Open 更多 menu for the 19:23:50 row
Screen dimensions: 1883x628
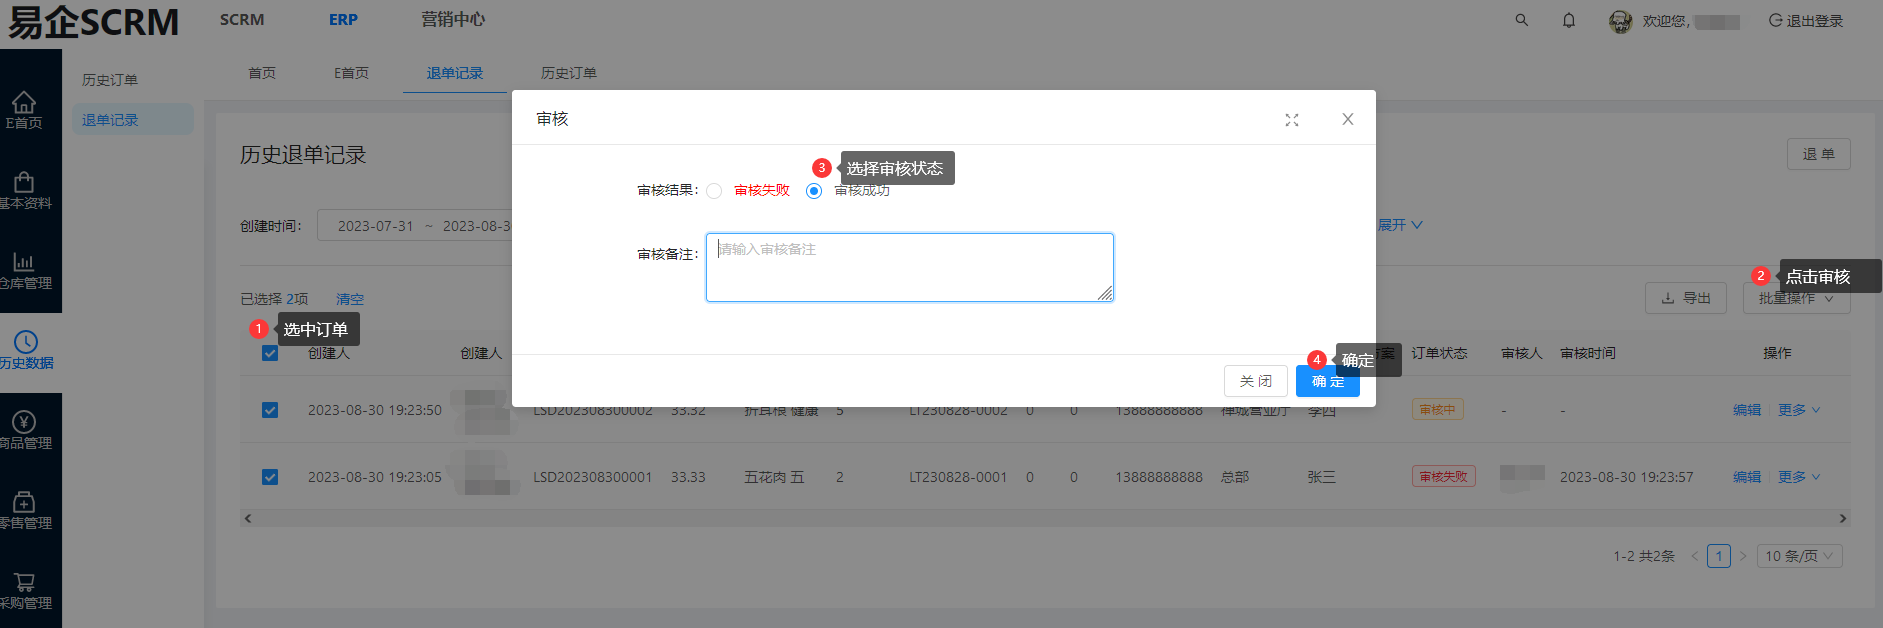tap(1799, 410)
